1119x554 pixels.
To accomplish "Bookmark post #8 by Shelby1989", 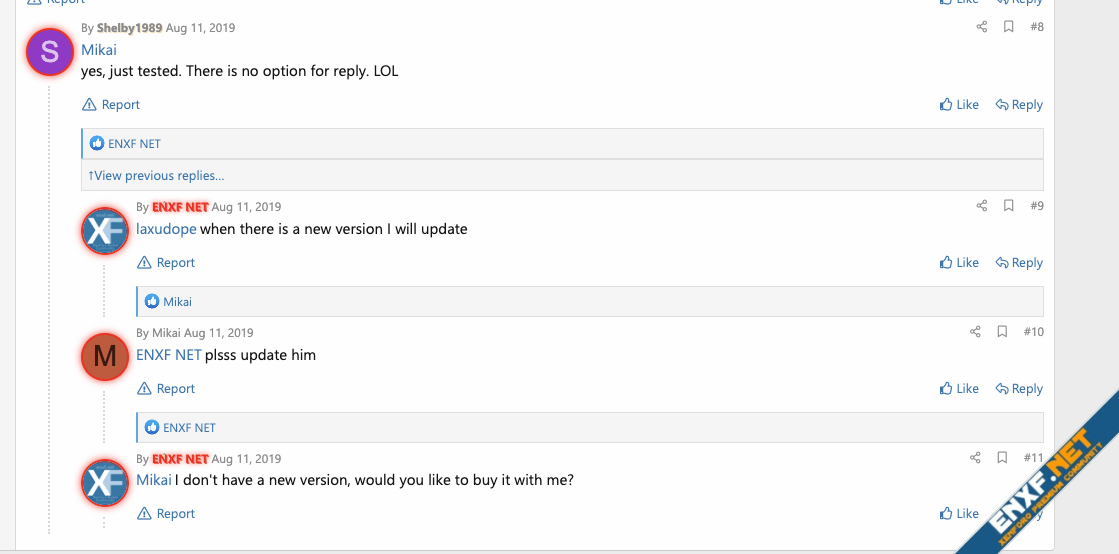I will coord(1009,27).
